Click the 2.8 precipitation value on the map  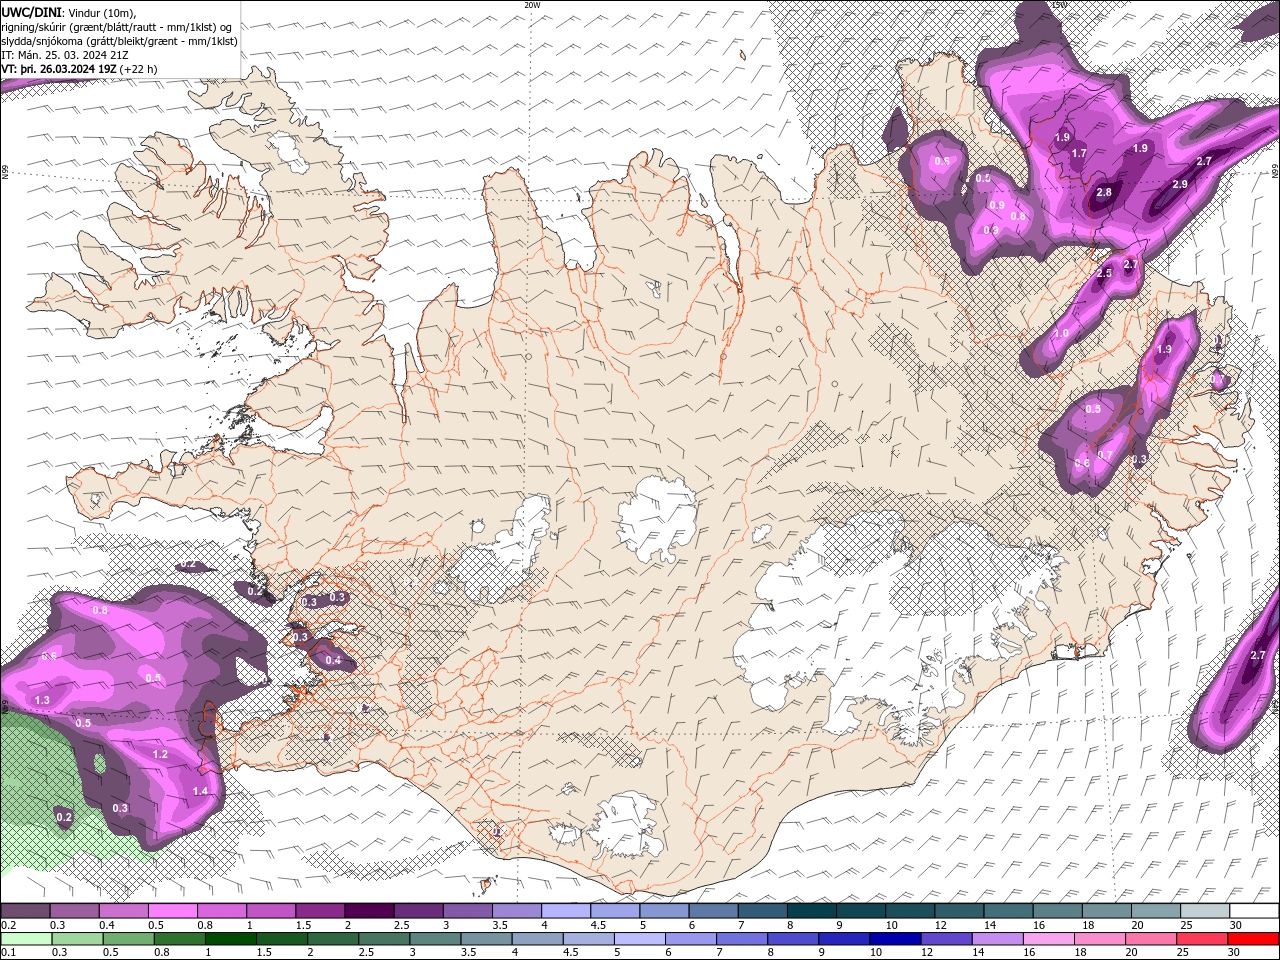1104,193
